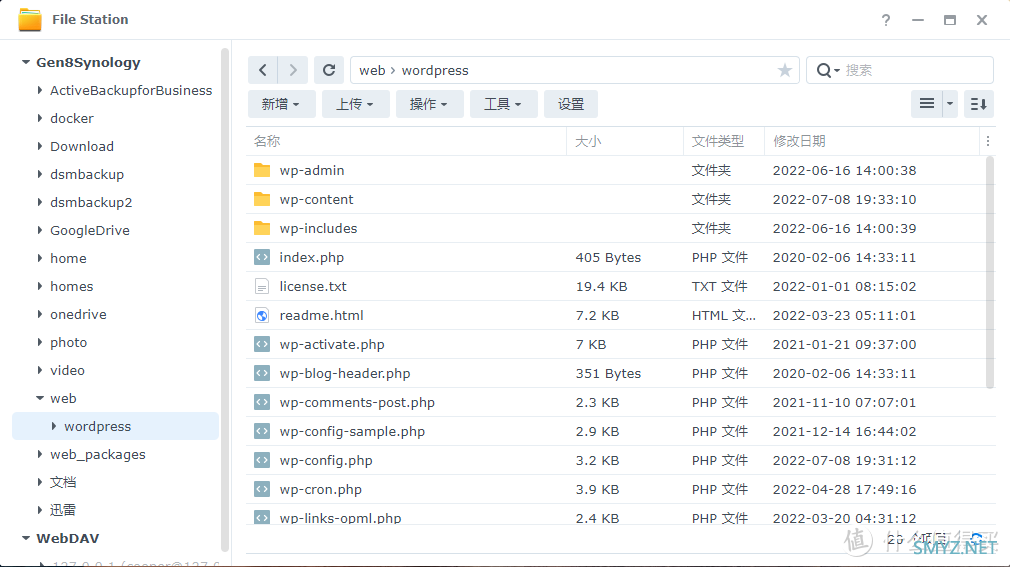Screen dimensions: 1010x567
Task: Go forward with the right arrow button
Action: click(293, 70)
